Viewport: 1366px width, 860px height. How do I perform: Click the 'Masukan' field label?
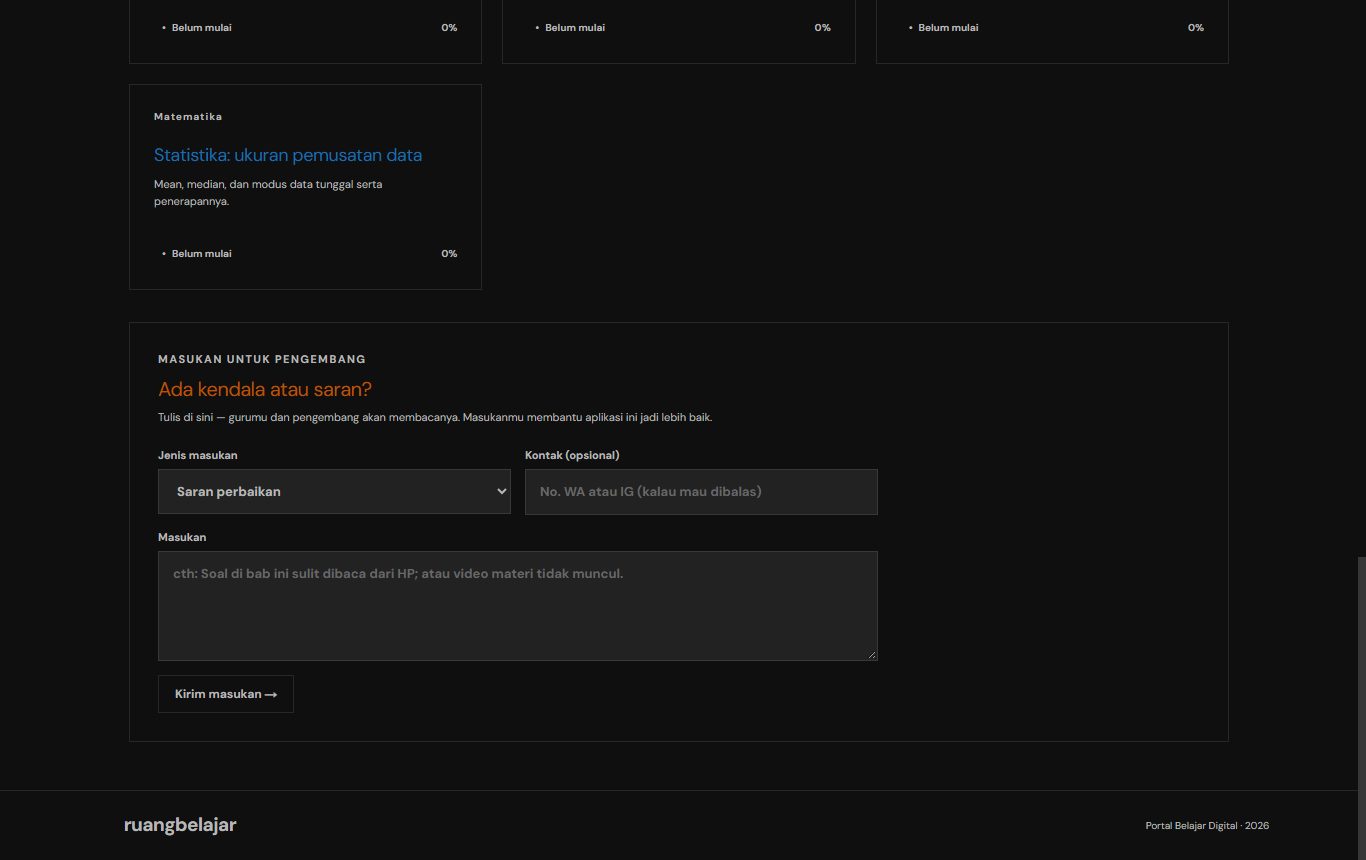182,537
